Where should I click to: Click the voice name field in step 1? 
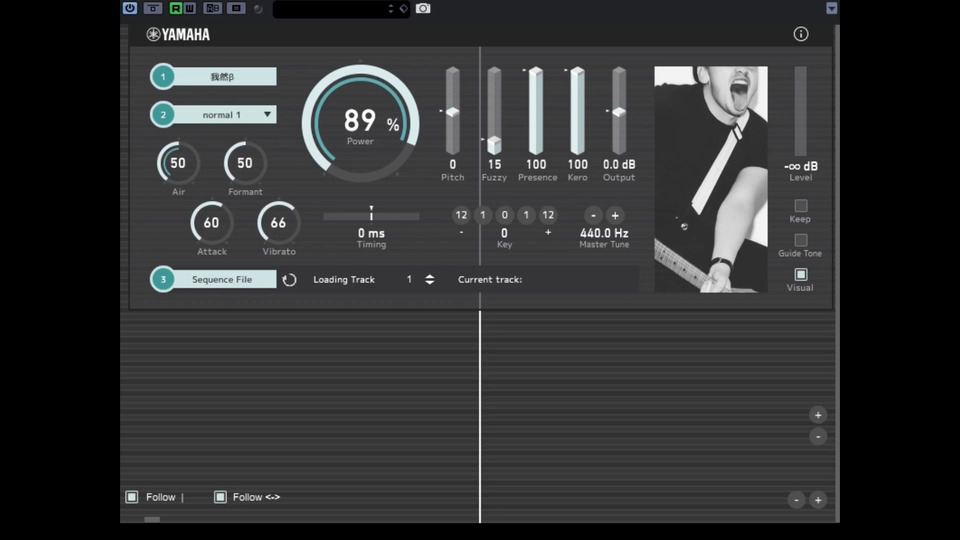[x=223, y=77]
